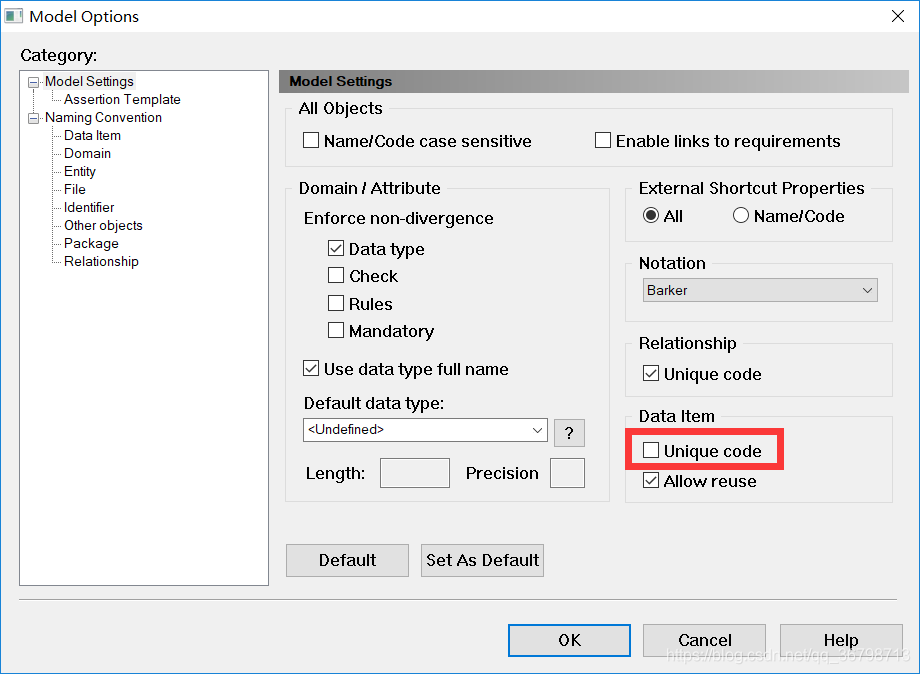920x674 pixels.
Task: Toggle Relationship Unique code checkbox
Action: tap(651, 374)
